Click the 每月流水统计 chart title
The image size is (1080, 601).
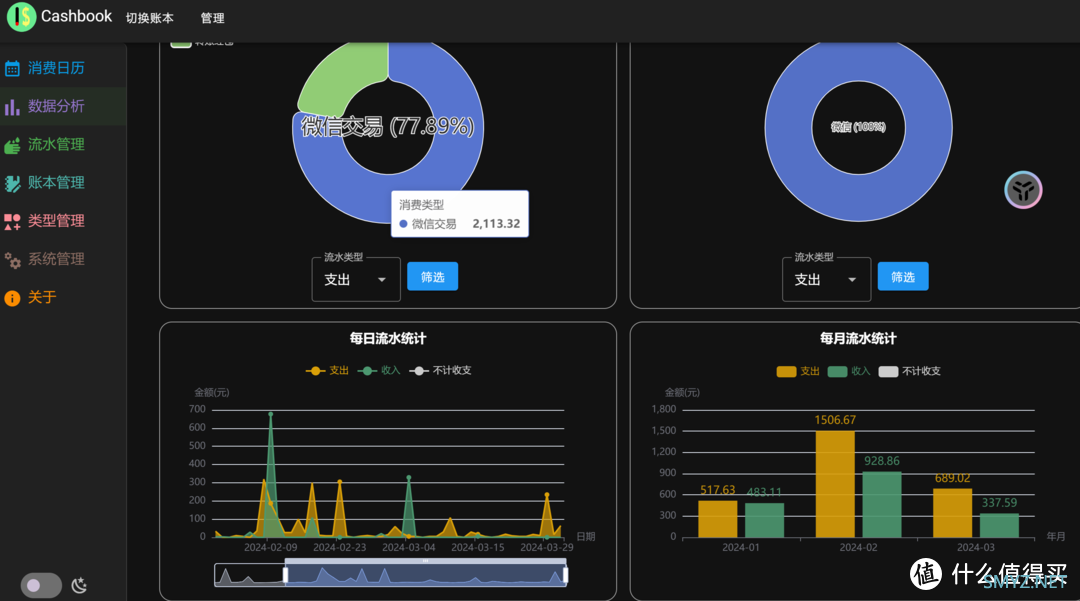click(x=858, y=338)
